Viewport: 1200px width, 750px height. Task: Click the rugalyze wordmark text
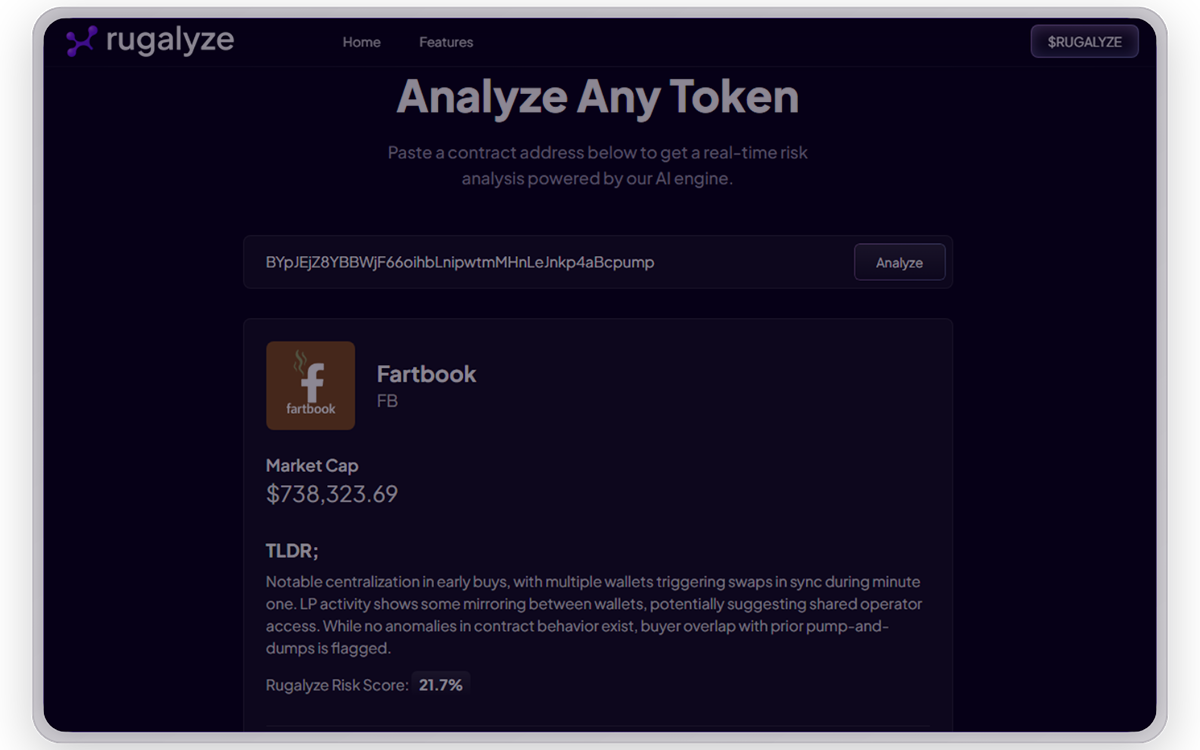point(170,40)
